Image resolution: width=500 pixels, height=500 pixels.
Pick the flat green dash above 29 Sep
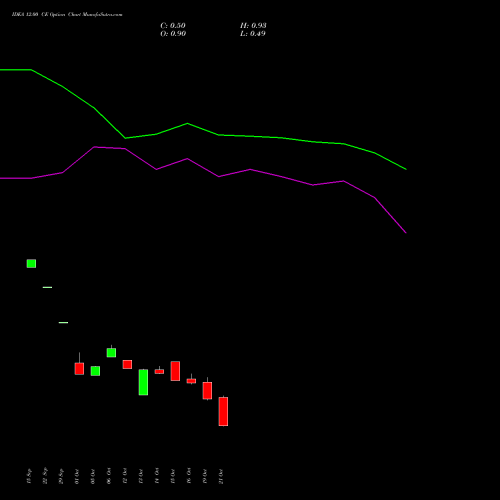[x=63, y=322]
